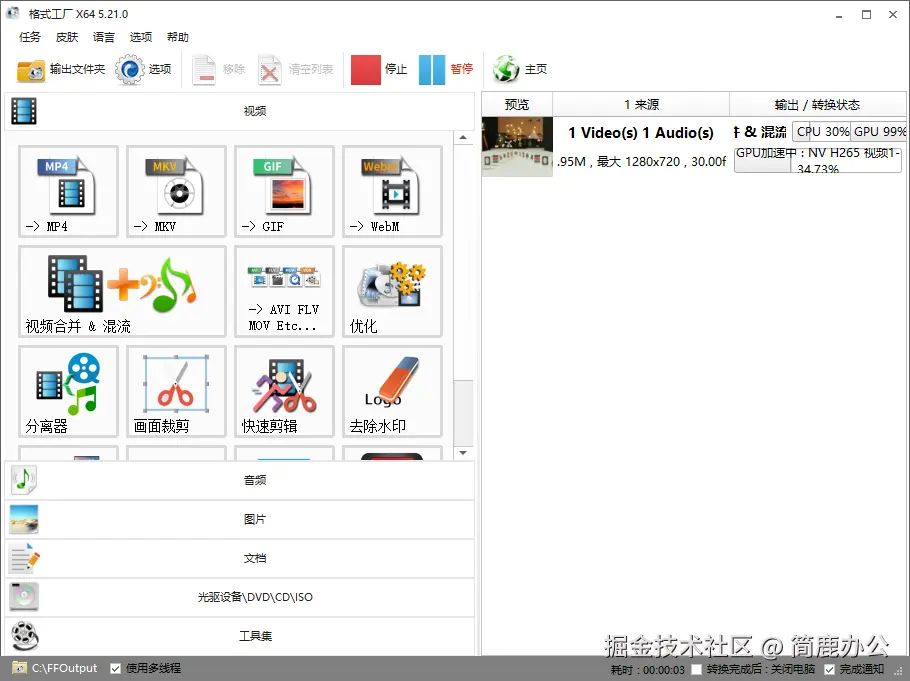910x681 pixels.
Task: Open the 任务 menu
Action: point(29,37)
